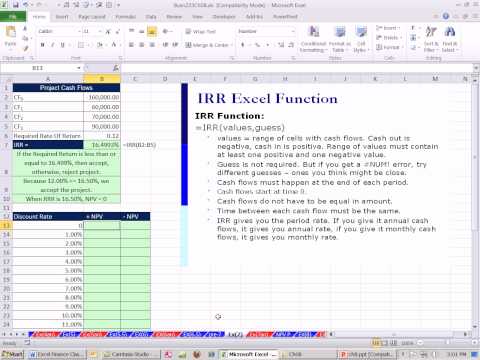Screen dimensions: 480x360
Task: Open the Font name dropdown
Action: [x=79, y=32]
